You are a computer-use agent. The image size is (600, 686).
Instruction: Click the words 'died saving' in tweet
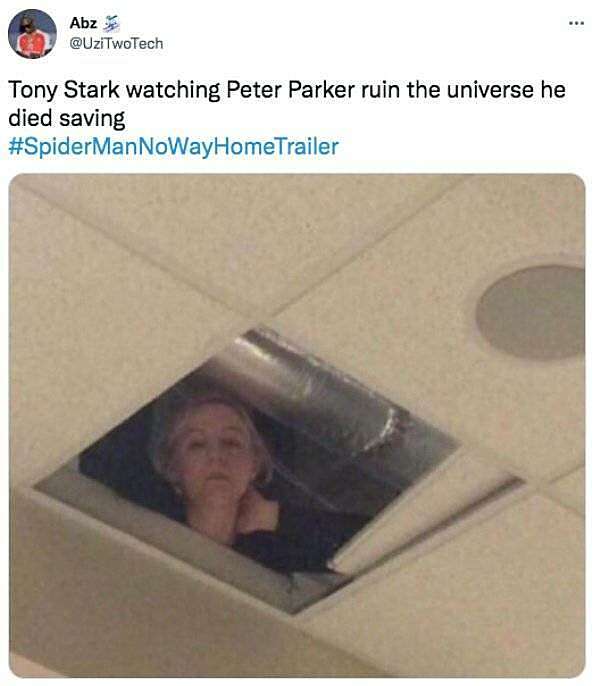[67, 118]
